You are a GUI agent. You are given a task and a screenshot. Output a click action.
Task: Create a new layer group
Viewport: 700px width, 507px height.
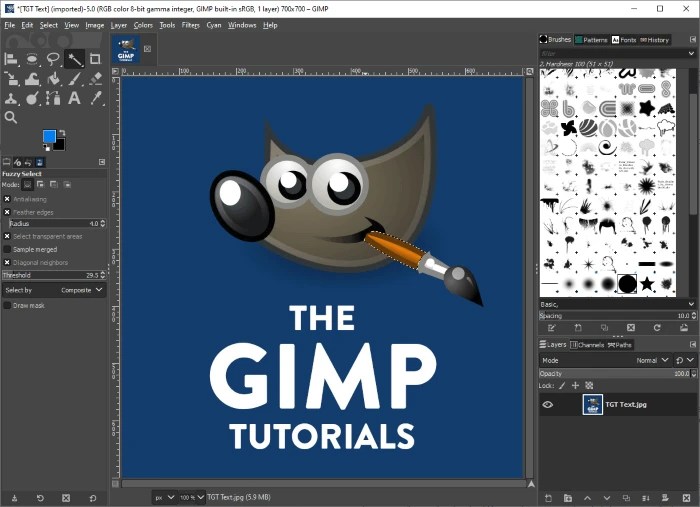(x=568, y=498)
